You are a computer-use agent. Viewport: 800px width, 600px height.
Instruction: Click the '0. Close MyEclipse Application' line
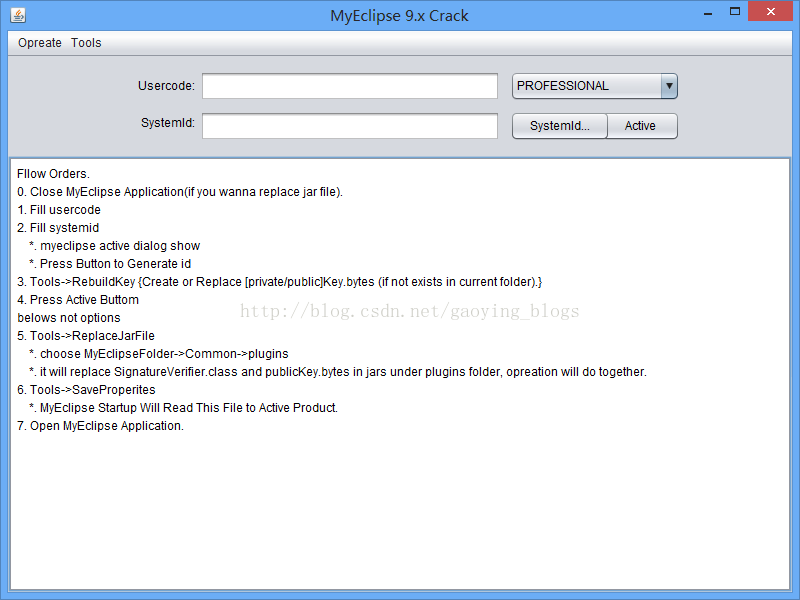180,192
